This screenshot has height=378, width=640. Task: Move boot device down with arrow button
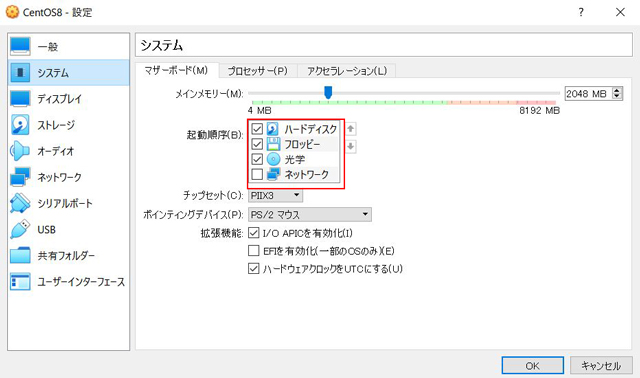350,146
